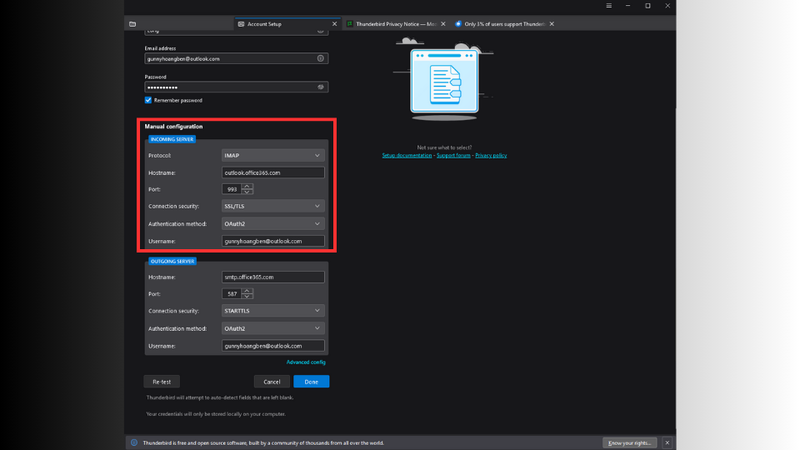
Task: Close the Account Setup tab
Action: 335,24
